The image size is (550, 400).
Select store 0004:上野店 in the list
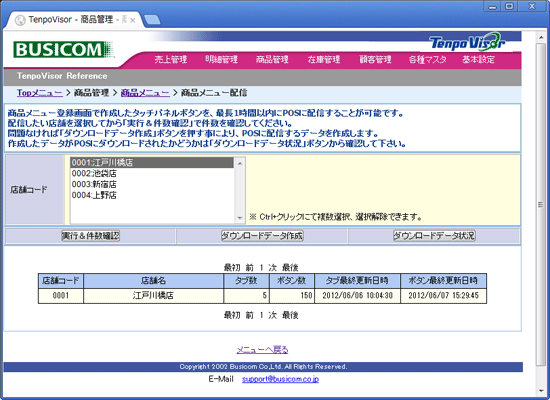(x=152, y=195)
